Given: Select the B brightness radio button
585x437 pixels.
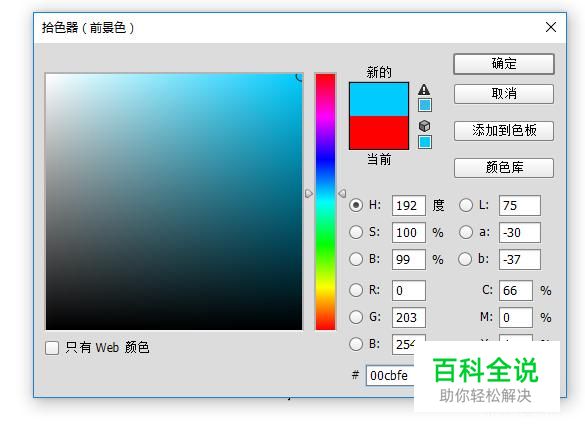Looking at the screenshot, I should pyautogui.click(x=356, y=259).
